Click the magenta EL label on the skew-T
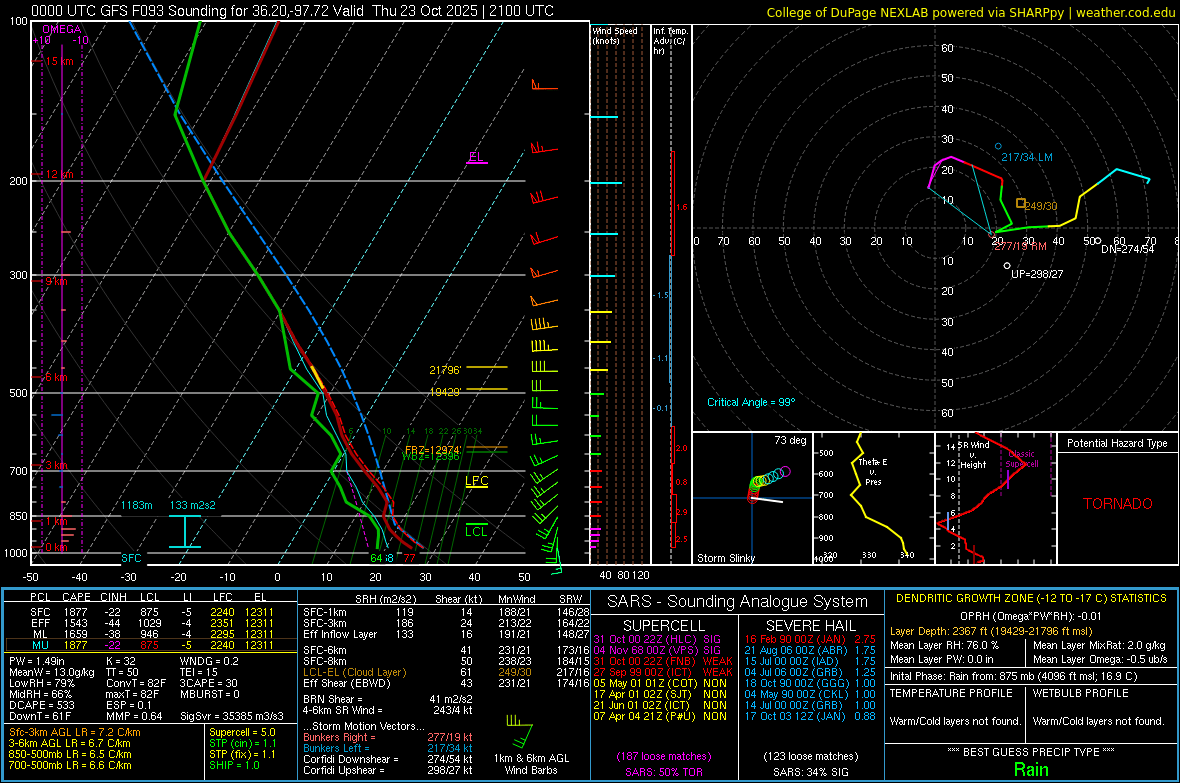 coord(476,157)
